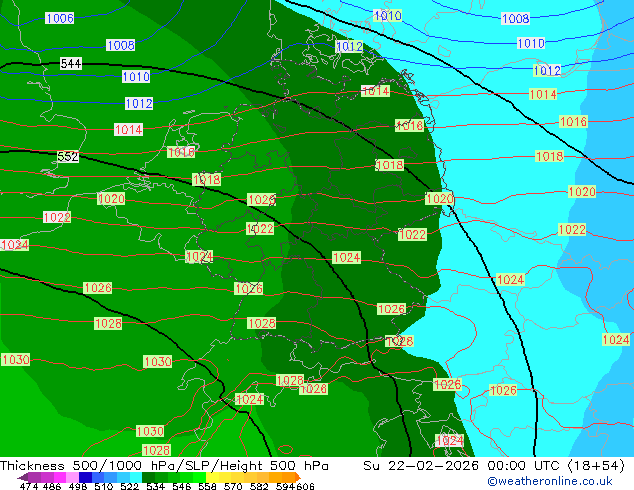Pick the darkest green legend swatch
The width and height of the screenshot is (634, 490).
149,477
